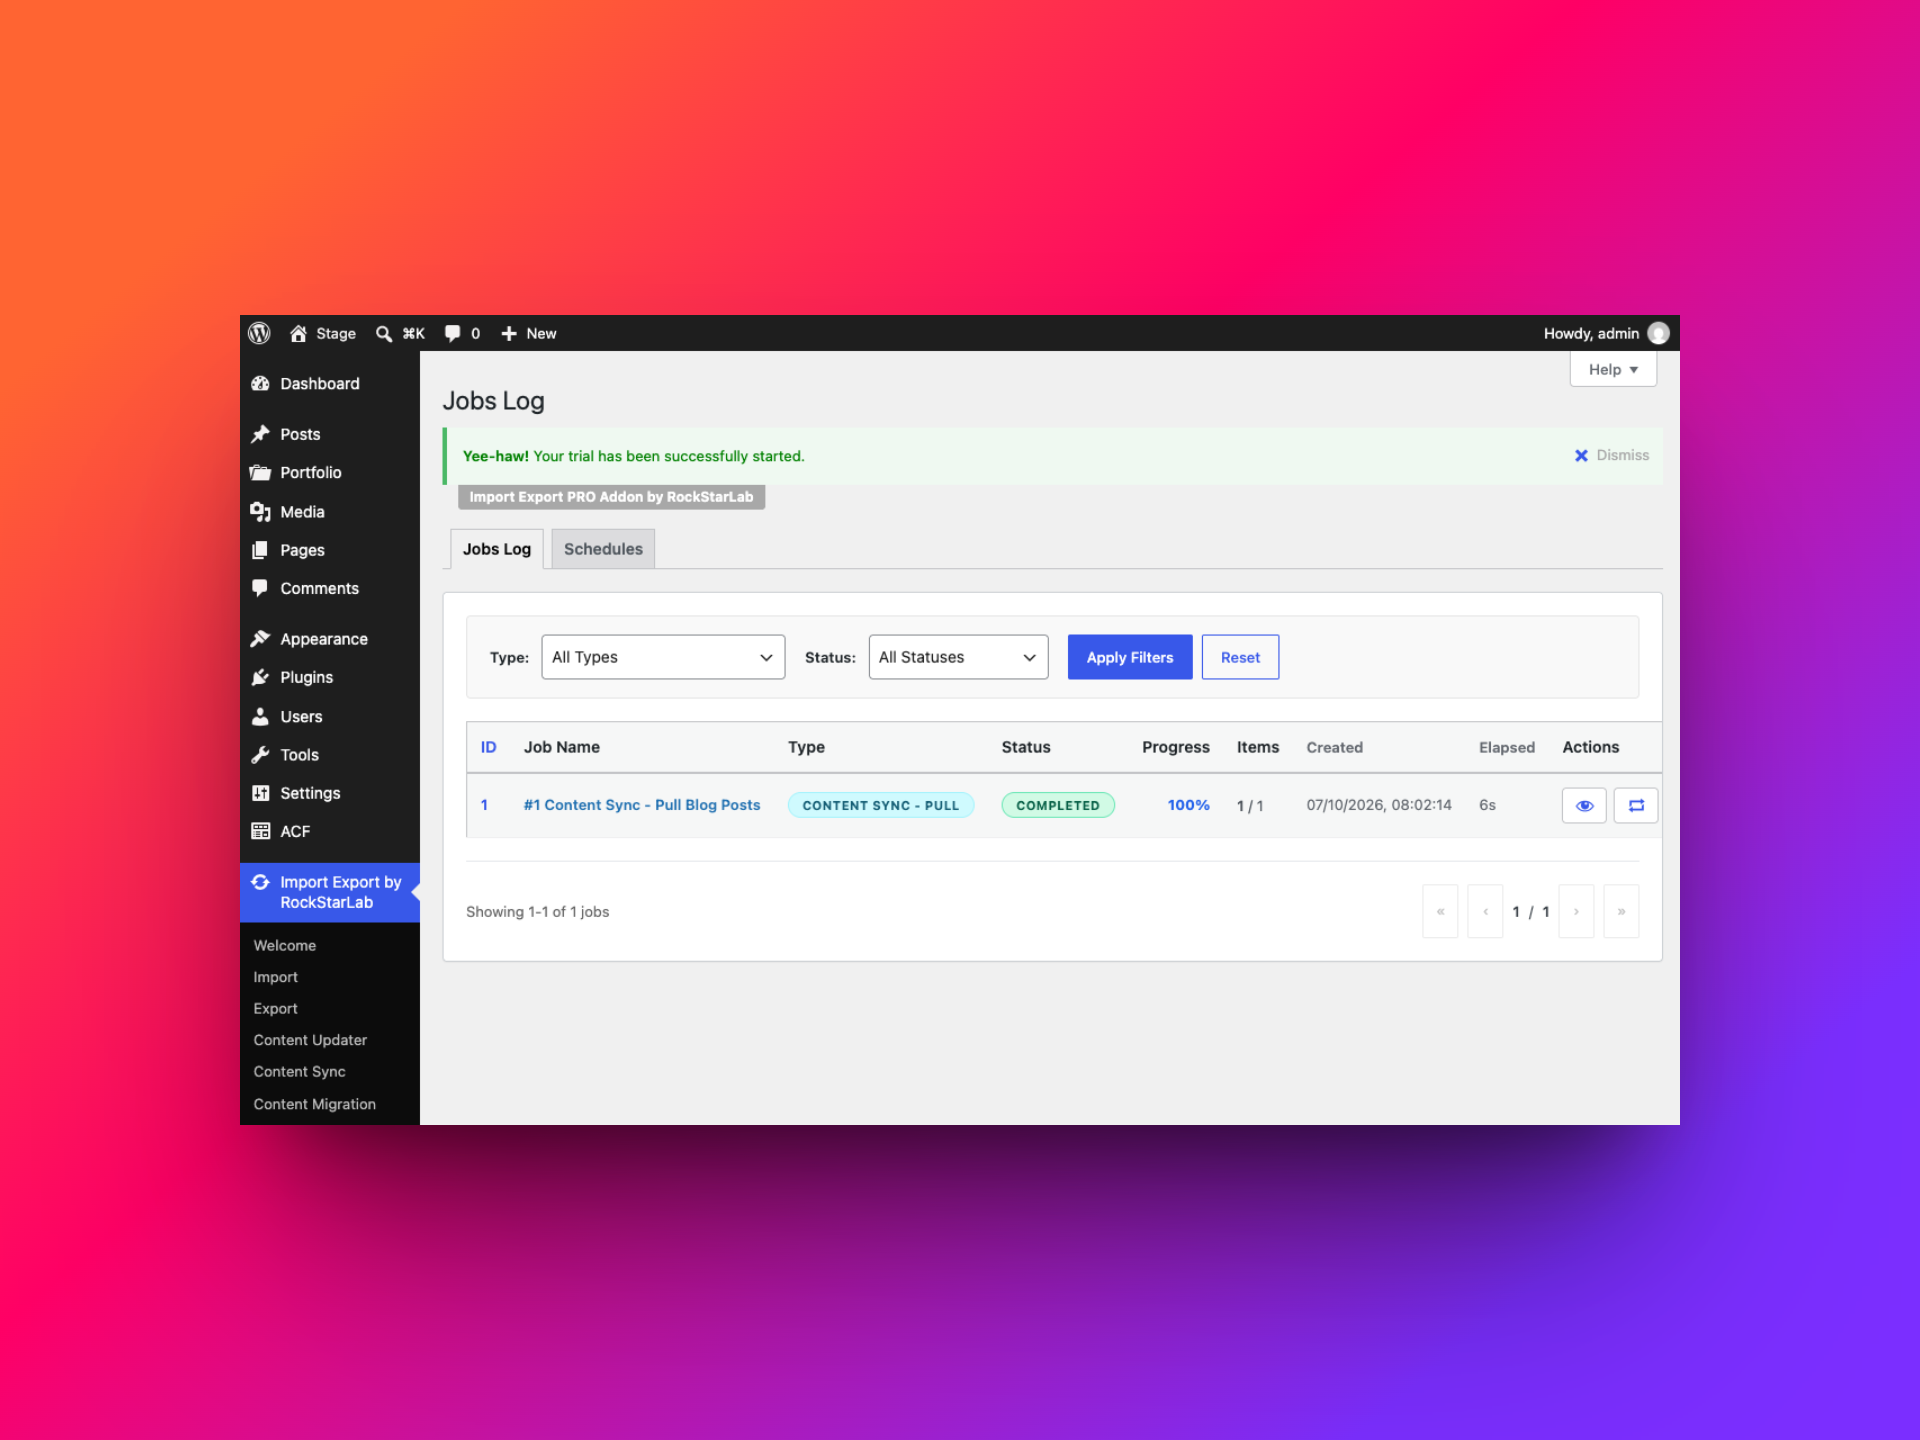Open the Welcome submenu item
The image size is (1920, 1440).
coord(285,945)
